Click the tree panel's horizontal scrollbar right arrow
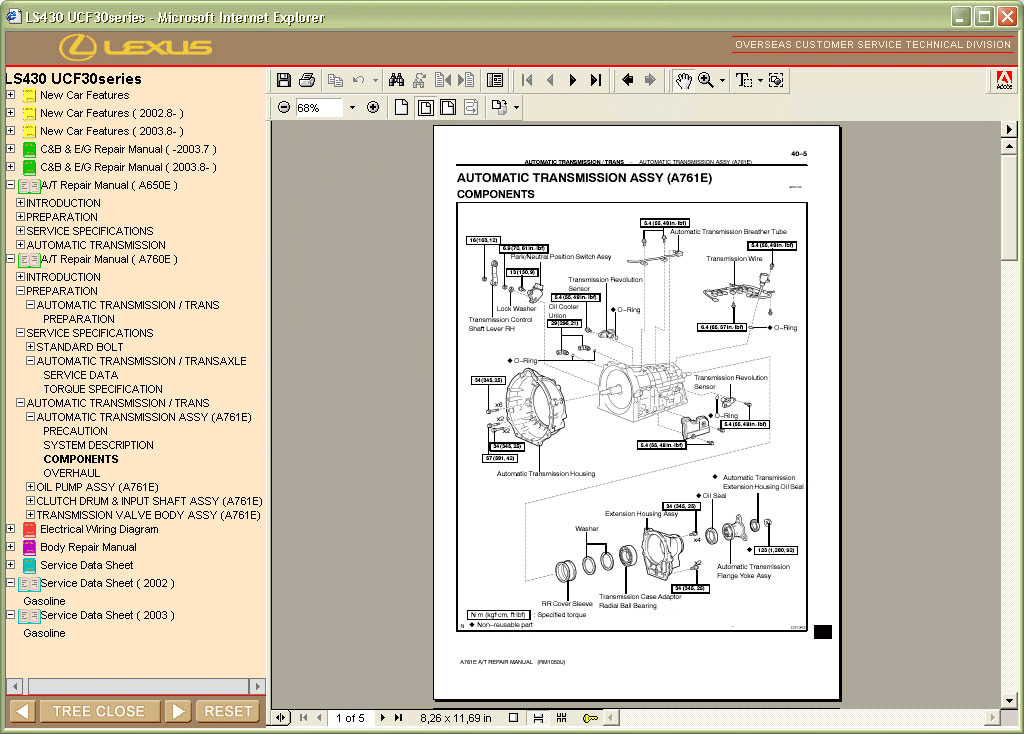 (257, 686)
